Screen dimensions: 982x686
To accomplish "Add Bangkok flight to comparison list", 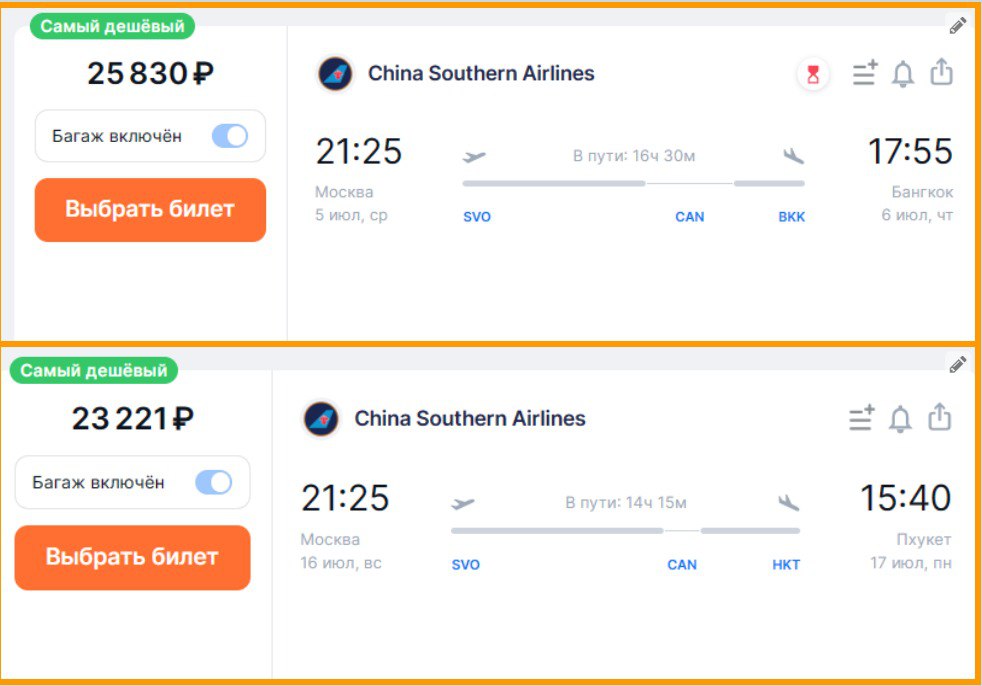I will coord(865,73).
